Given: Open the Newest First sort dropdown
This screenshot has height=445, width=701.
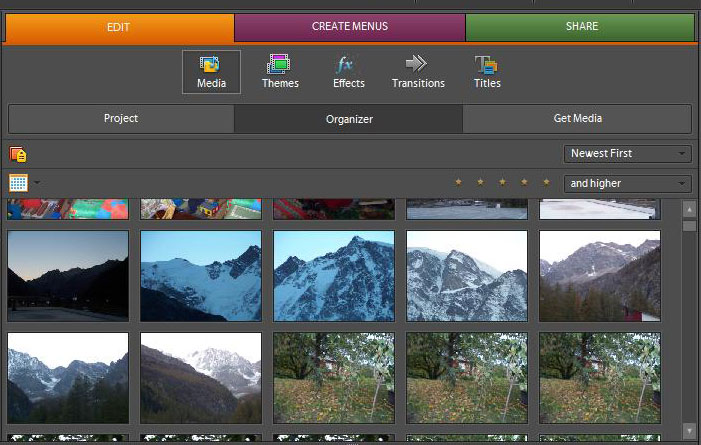Looking at the screenshot, I should point(627,153).
